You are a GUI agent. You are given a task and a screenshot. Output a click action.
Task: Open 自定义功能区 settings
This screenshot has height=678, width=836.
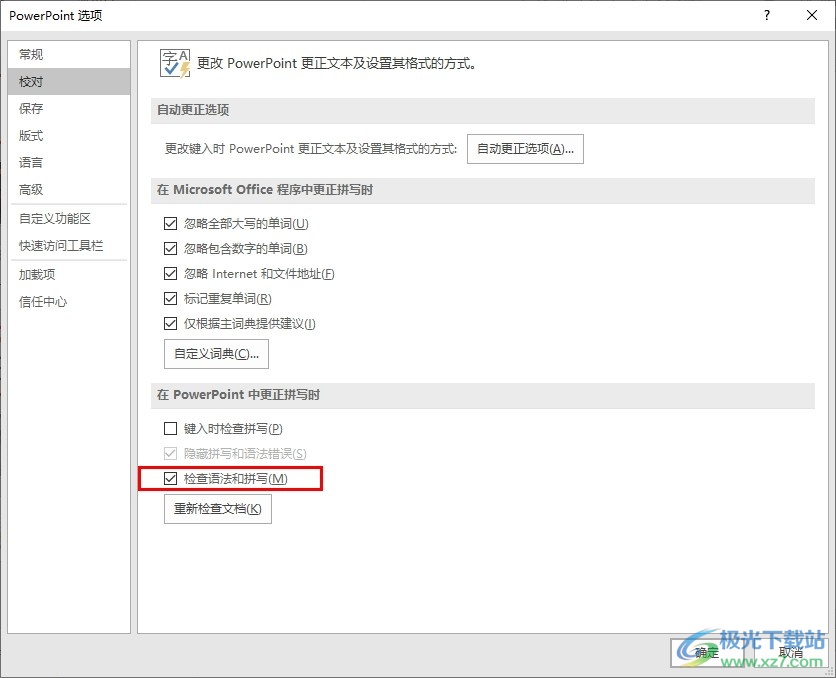click(x=69, y=219)
